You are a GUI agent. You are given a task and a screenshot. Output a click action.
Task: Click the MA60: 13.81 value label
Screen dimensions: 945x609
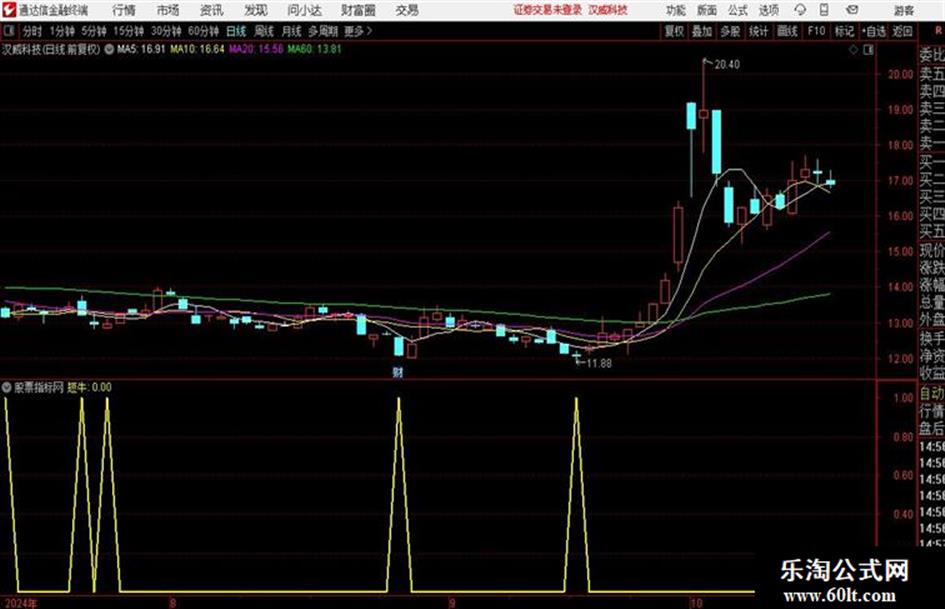[314, 49]
